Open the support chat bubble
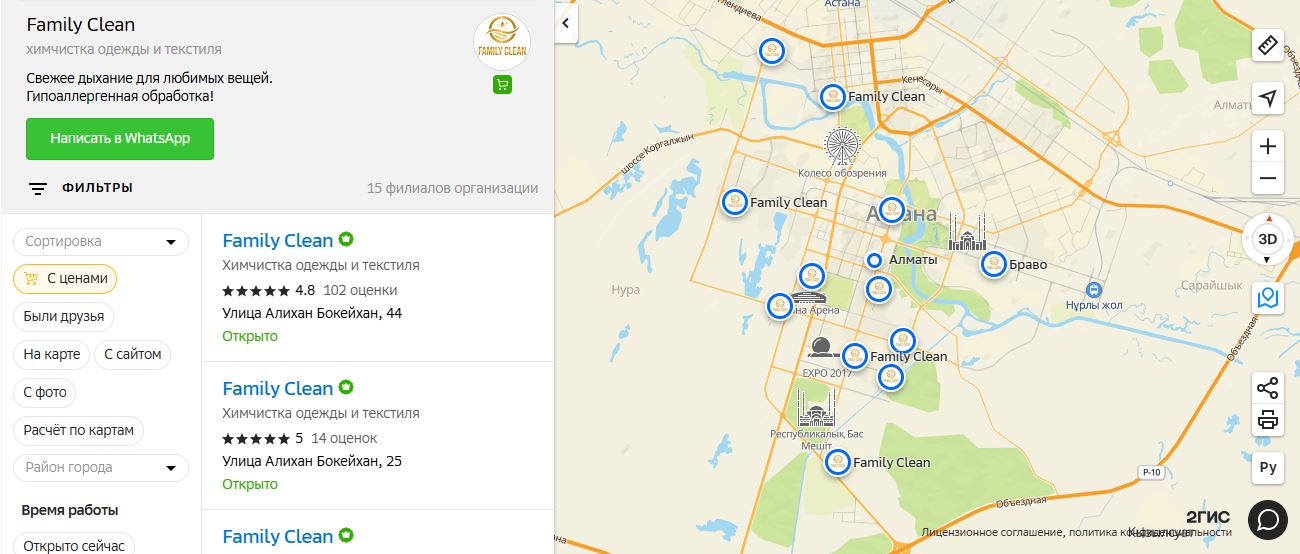Screen dimensions: 1300x554 tap(1268, 518)
